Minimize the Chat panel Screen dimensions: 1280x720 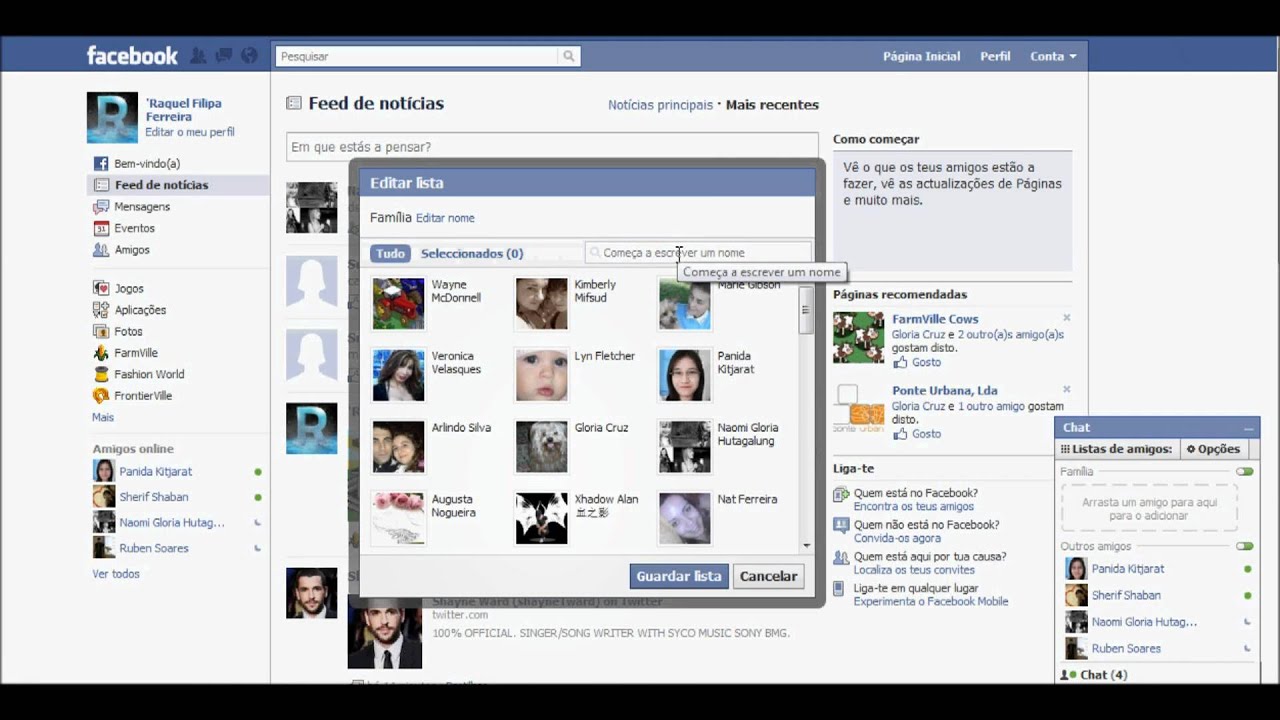click(x=1248, y=428)
